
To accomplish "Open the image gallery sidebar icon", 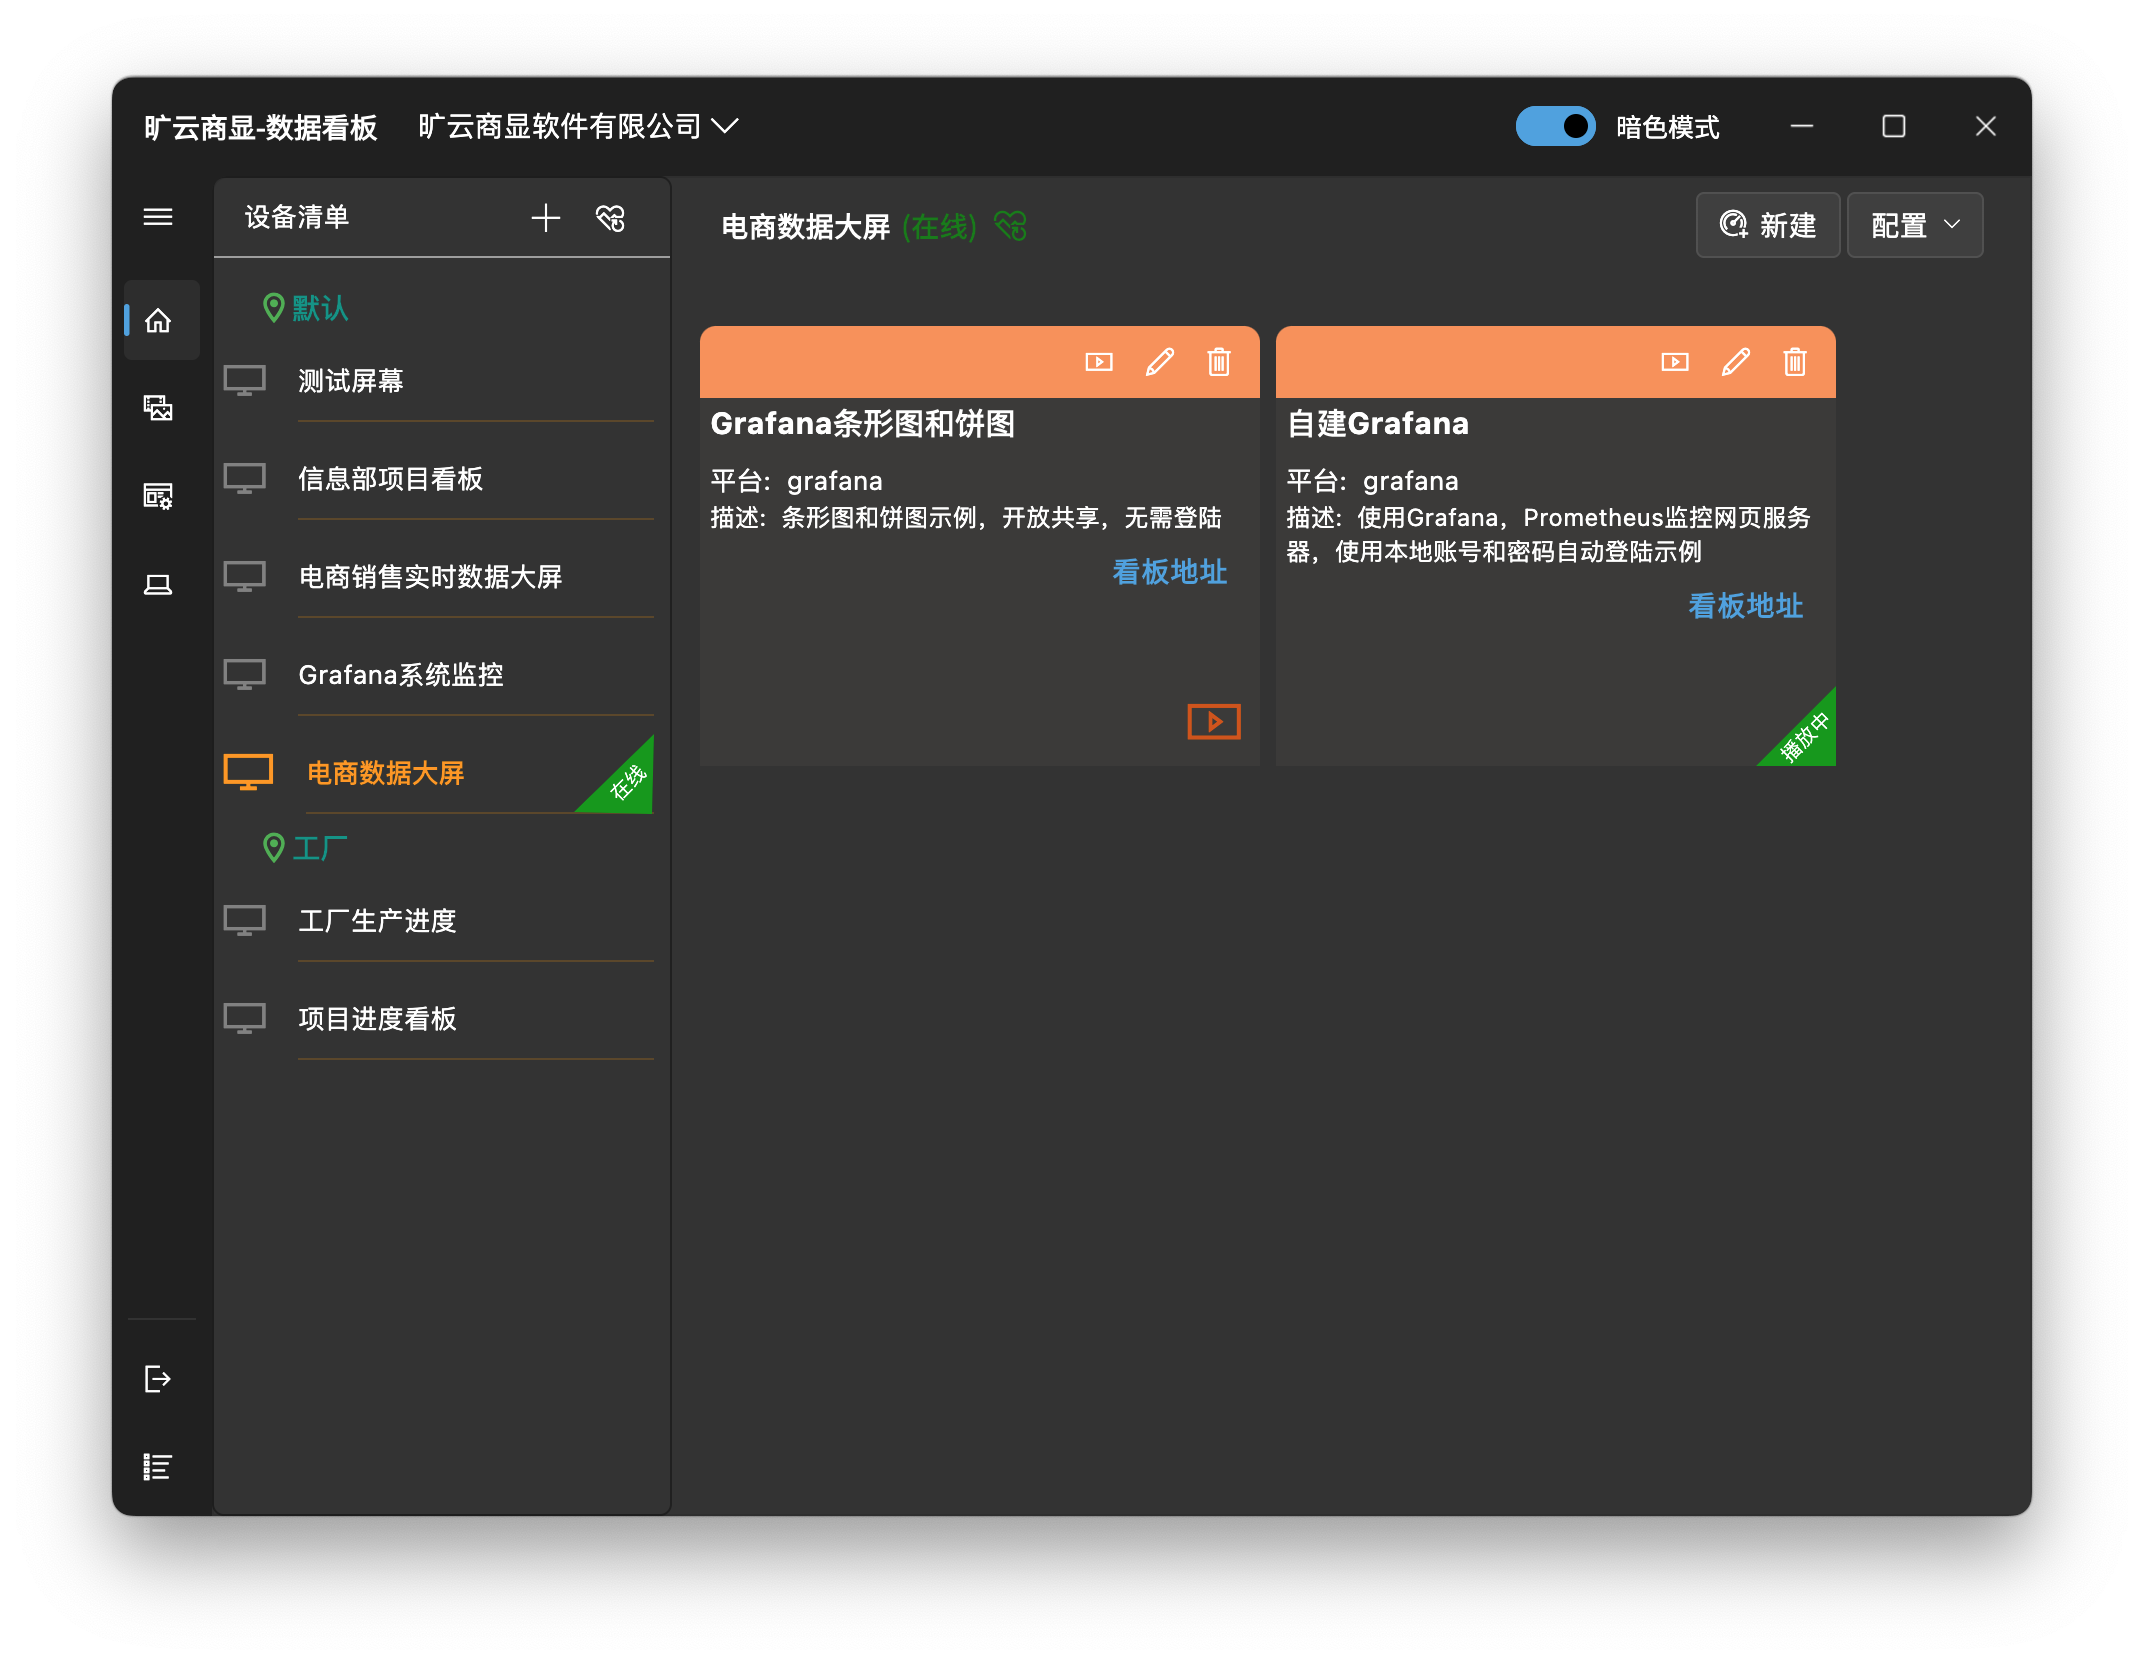I will [158, 407].
